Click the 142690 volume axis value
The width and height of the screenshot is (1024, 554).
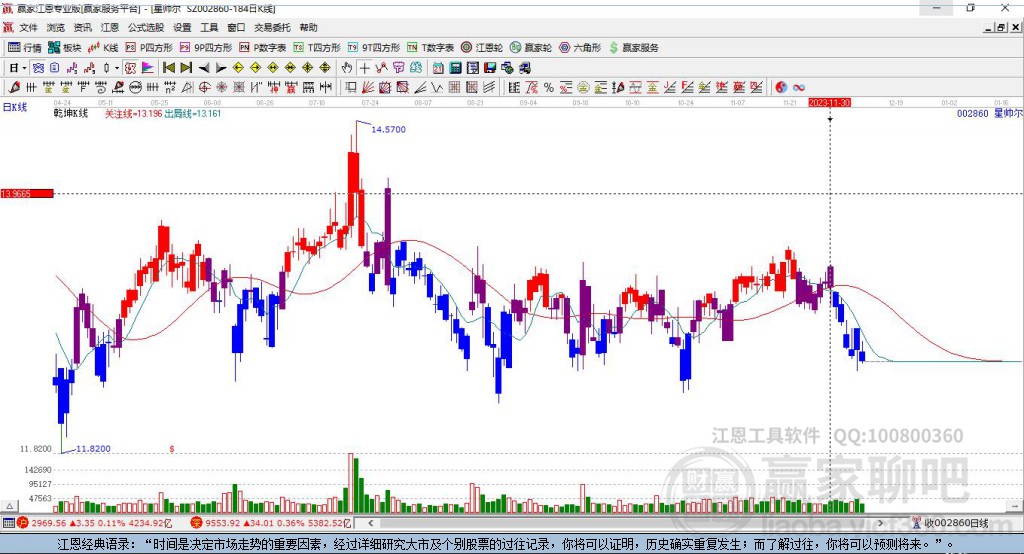[x=38, y=470]
